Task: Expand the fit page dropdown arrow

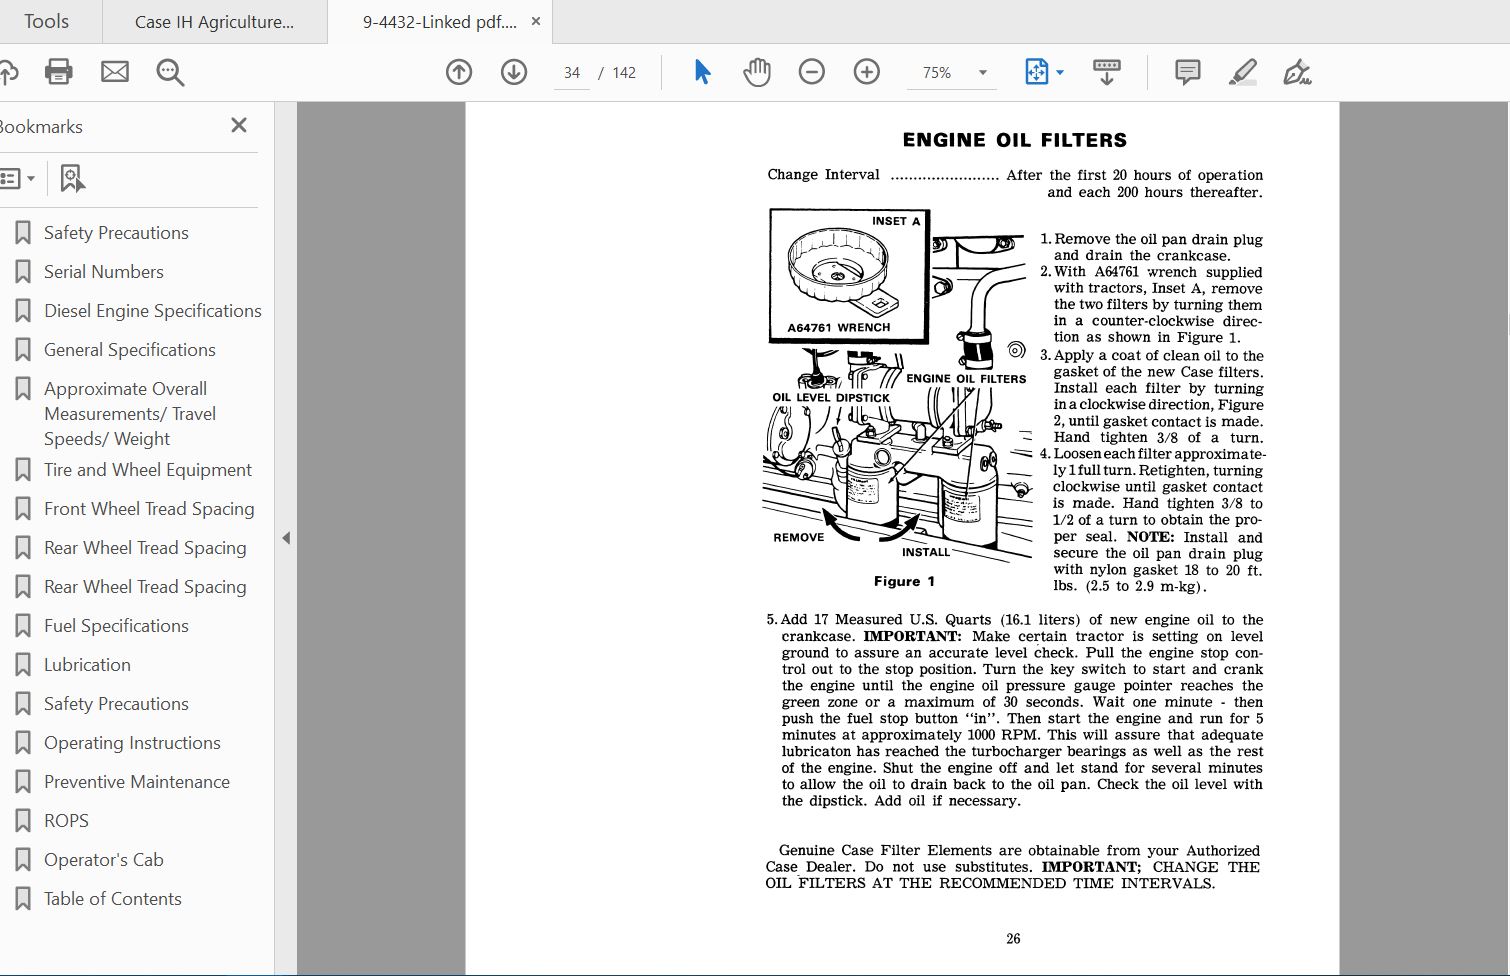Action: 1060,72
